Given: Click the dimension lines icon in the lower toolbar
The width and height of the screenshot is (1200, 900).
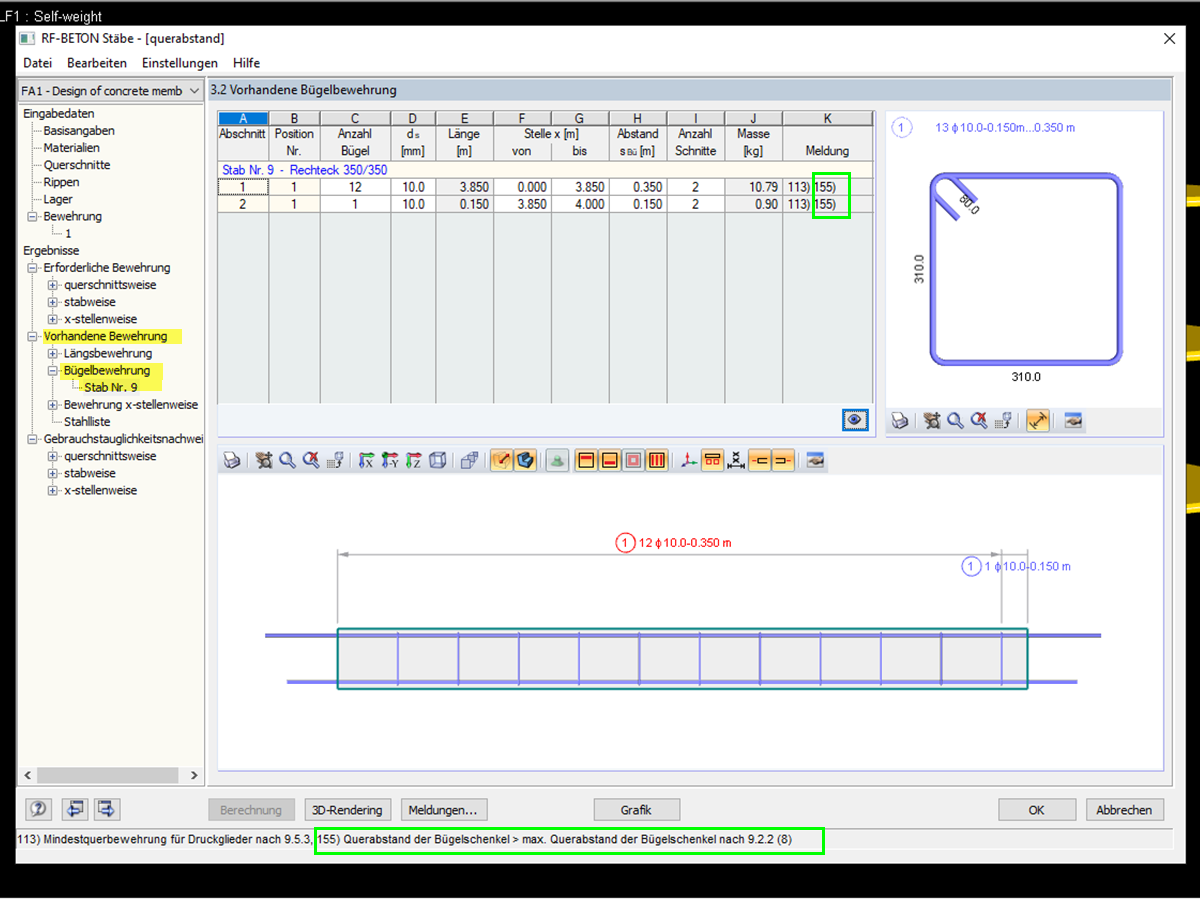Looking at the screenshot, I should (x=735, y=460).
